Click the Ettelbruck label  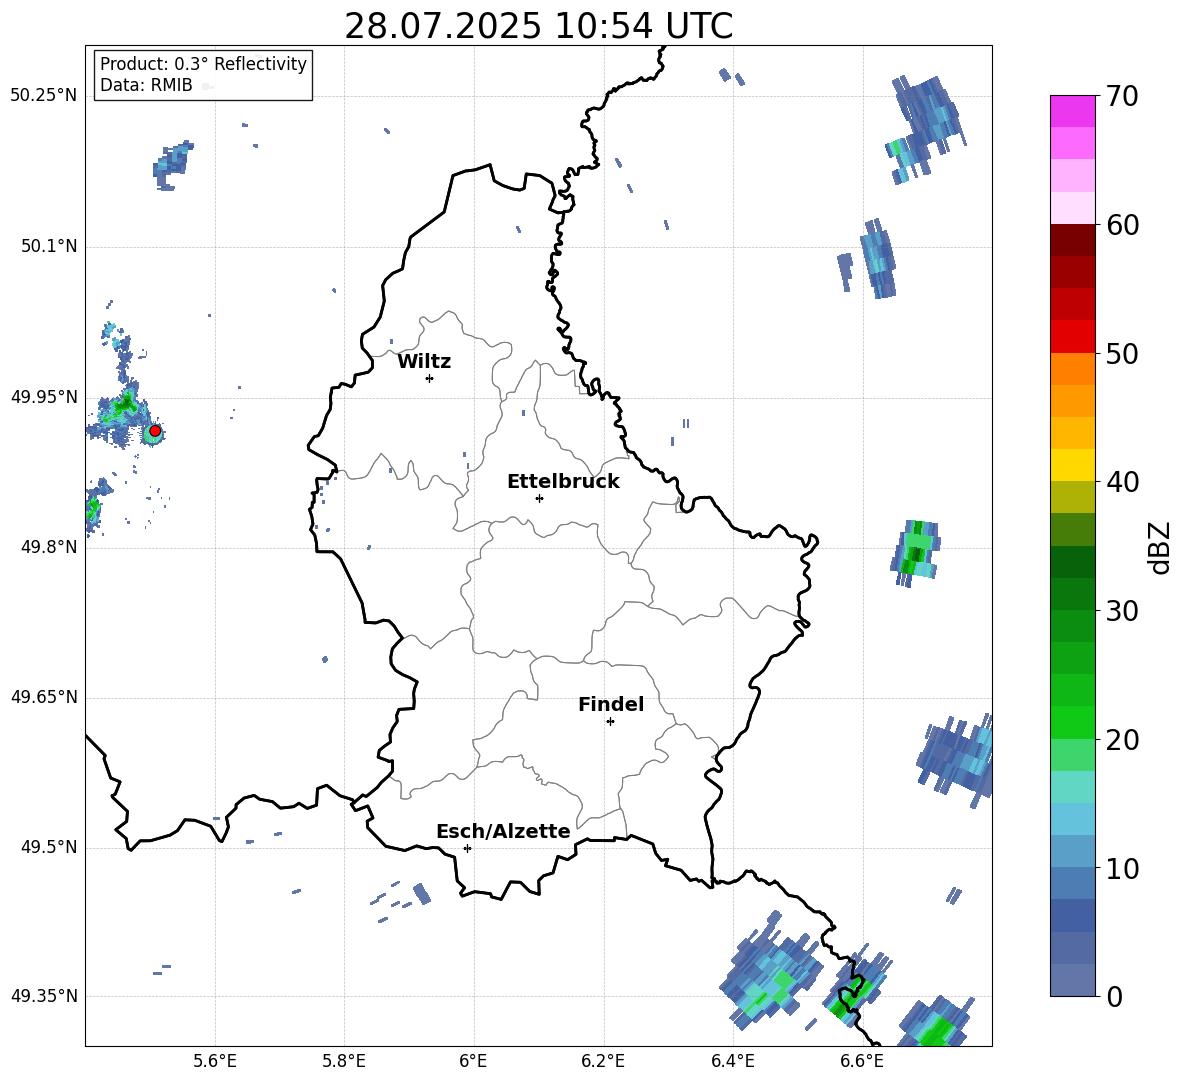pyautogui.click(x=563, y=482)
